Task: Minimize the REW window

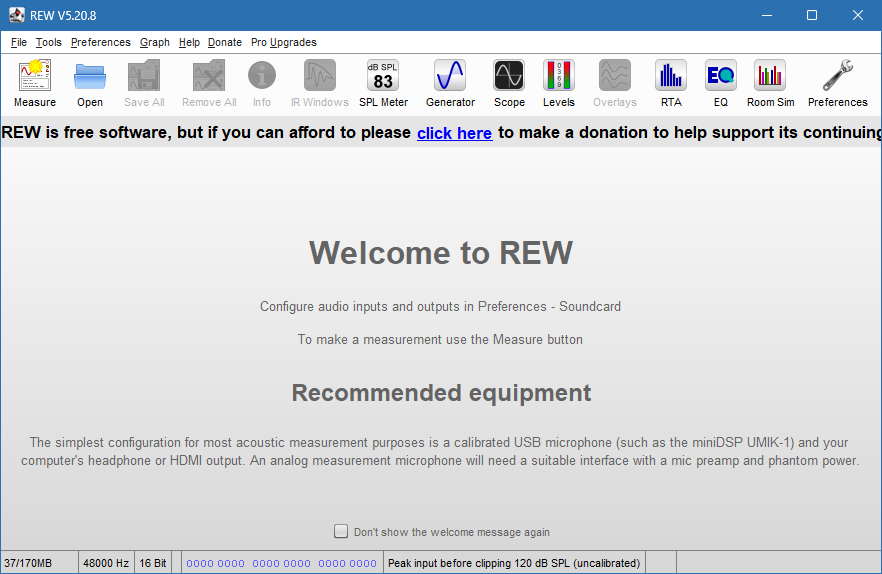Action: 767,15
